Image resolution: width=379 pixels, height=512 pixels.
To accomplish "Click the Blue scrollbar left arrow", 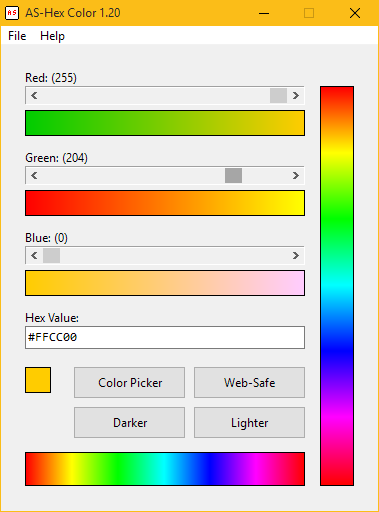I will coord(34,256).
